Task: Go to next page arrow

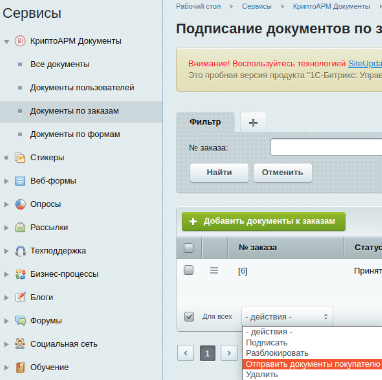Action: pyautogui.click(x=229, y=353)
